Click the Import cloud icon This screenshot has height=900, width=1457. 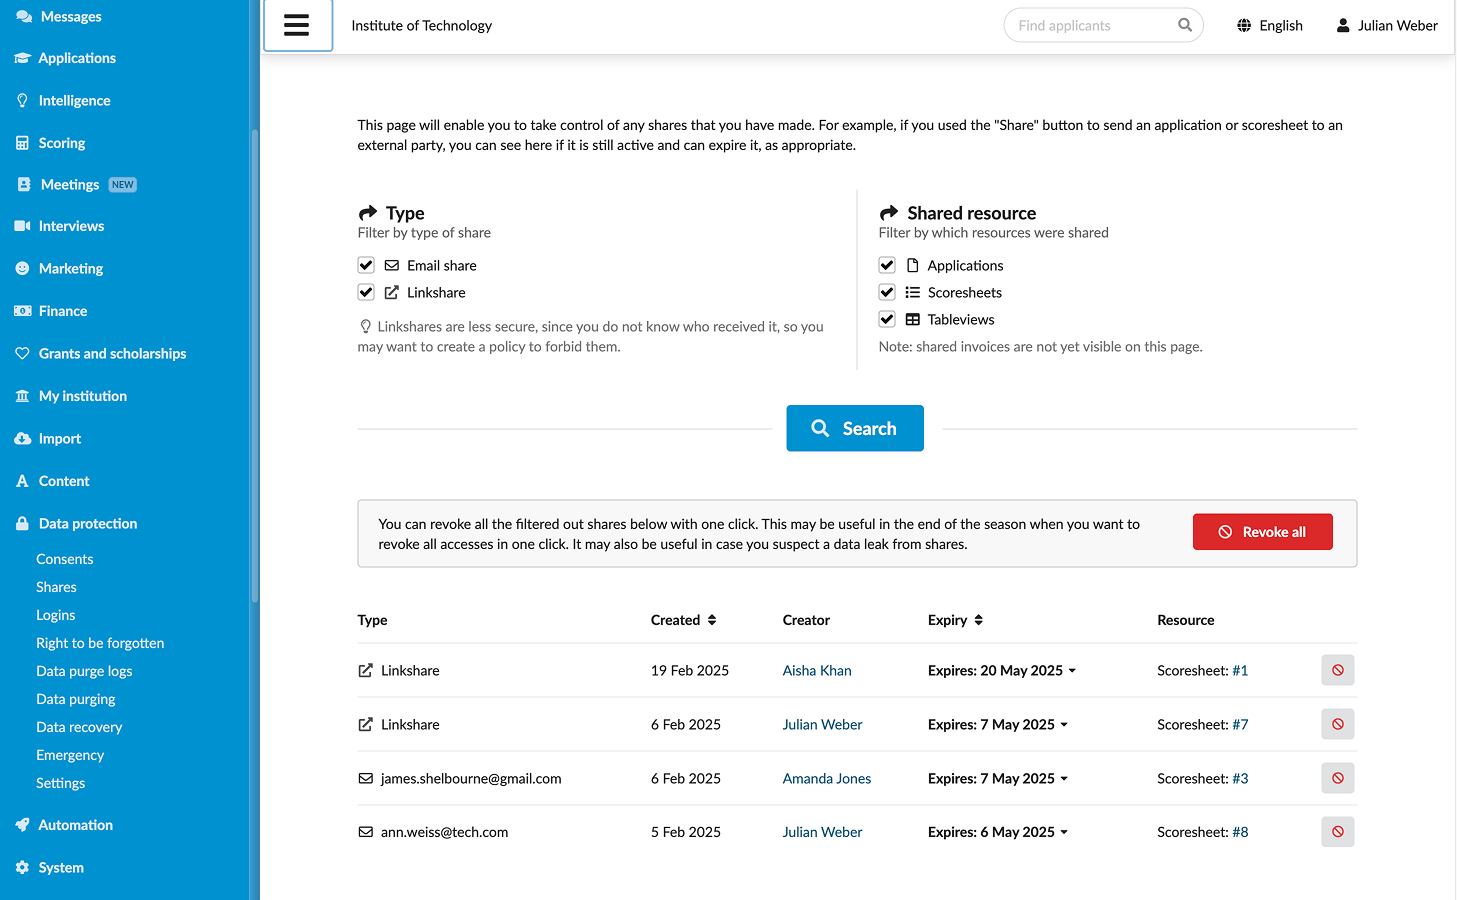pos(23,439)
